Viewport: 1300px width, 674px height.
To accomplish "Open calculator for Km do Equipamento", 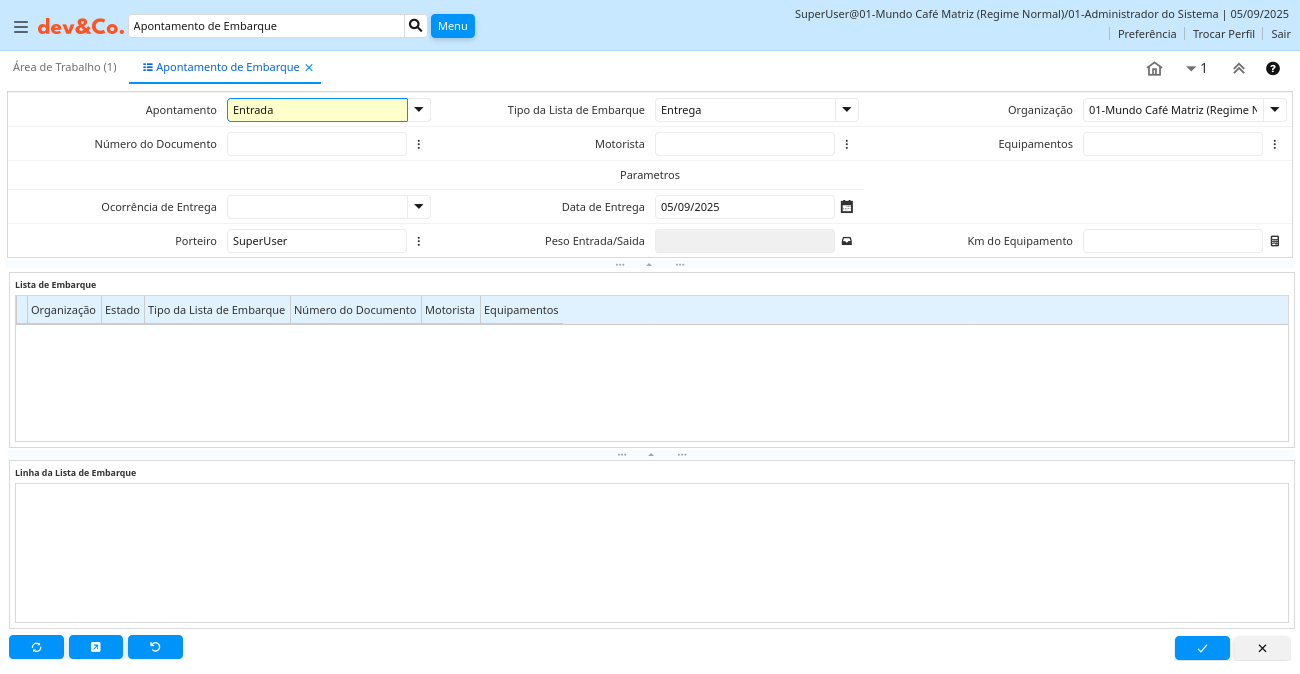I will [1275, 241].
